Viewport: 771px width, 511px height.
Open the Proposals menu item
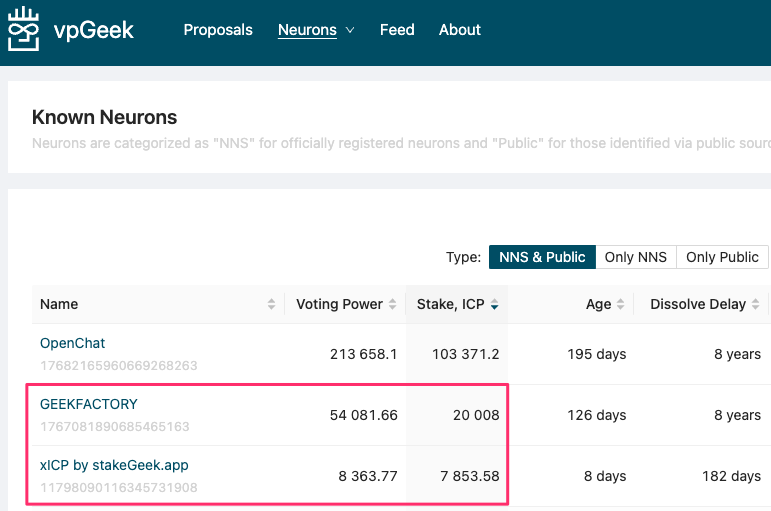click(218, 30)
